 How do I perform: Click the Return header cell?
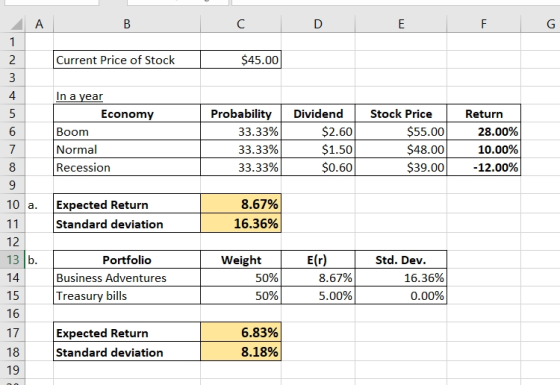coord(484,114)
